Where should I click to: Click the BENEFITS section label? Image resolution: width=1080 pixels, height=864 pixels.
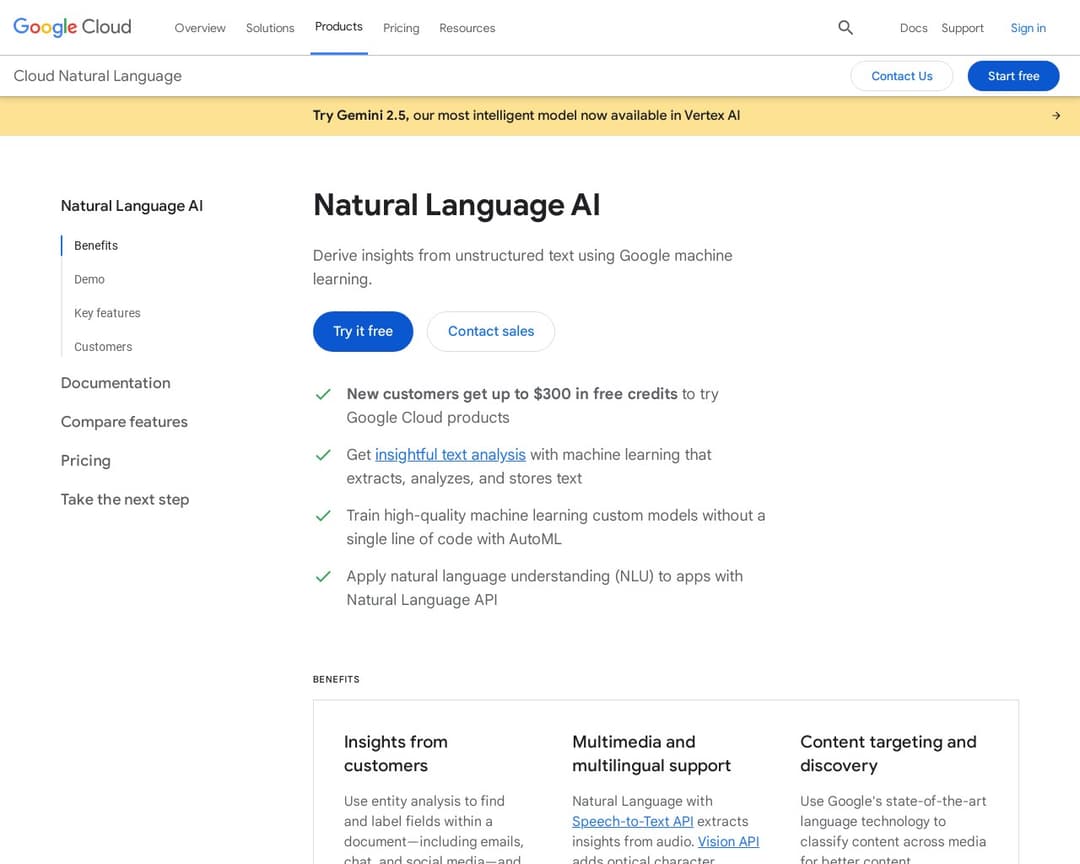point(336,679)
